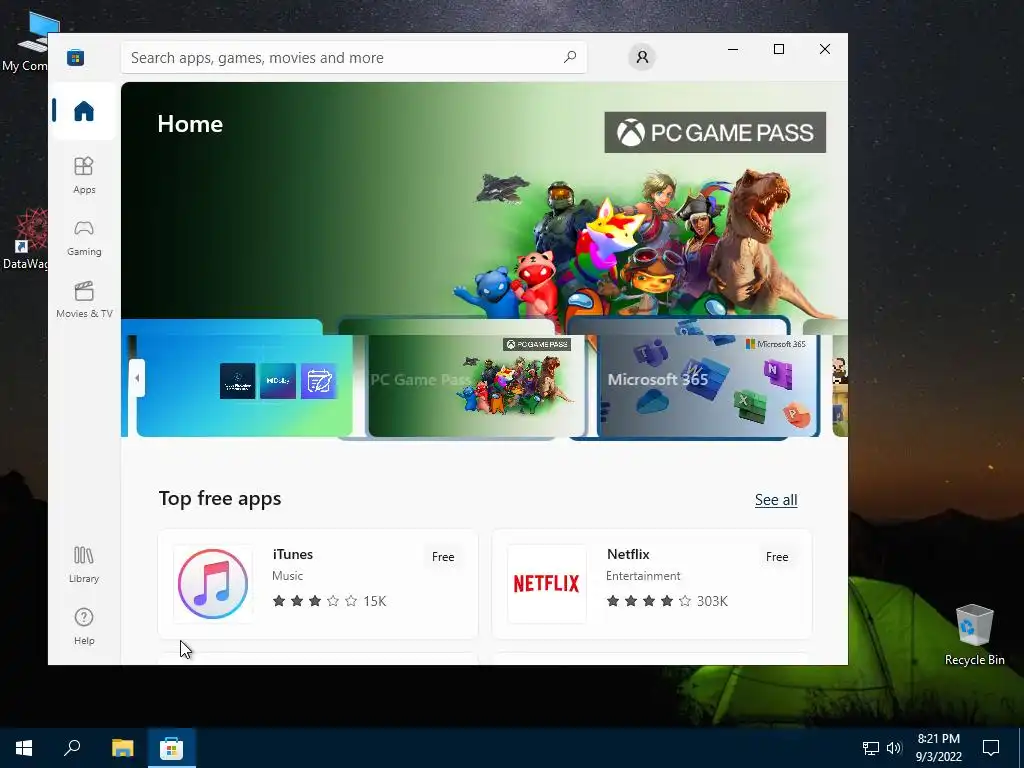Open the iTunes app title

pyautogui.click(x=293, y=554)
